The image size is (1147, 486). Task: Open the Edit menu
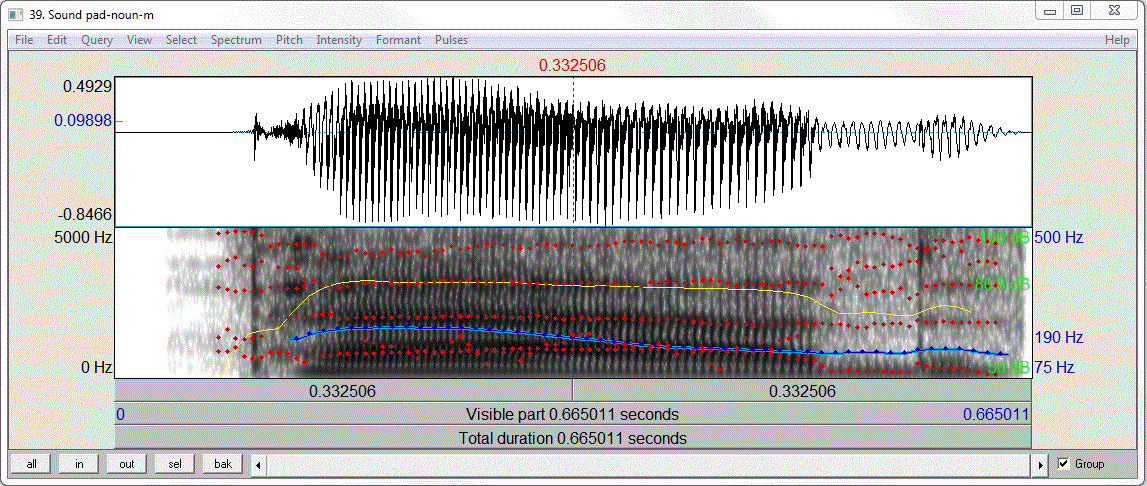click(x=56, y=40)
